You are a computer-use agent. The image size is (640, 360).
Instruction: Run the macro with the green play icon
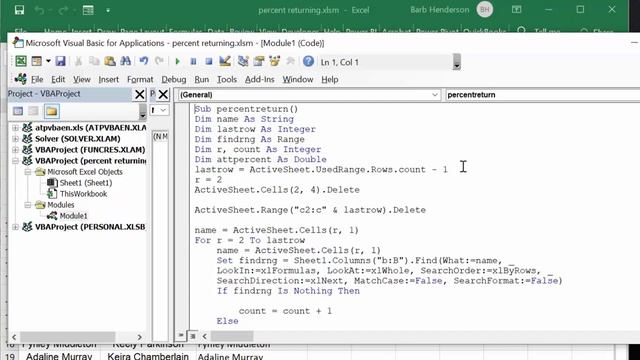tap(178, 62)
